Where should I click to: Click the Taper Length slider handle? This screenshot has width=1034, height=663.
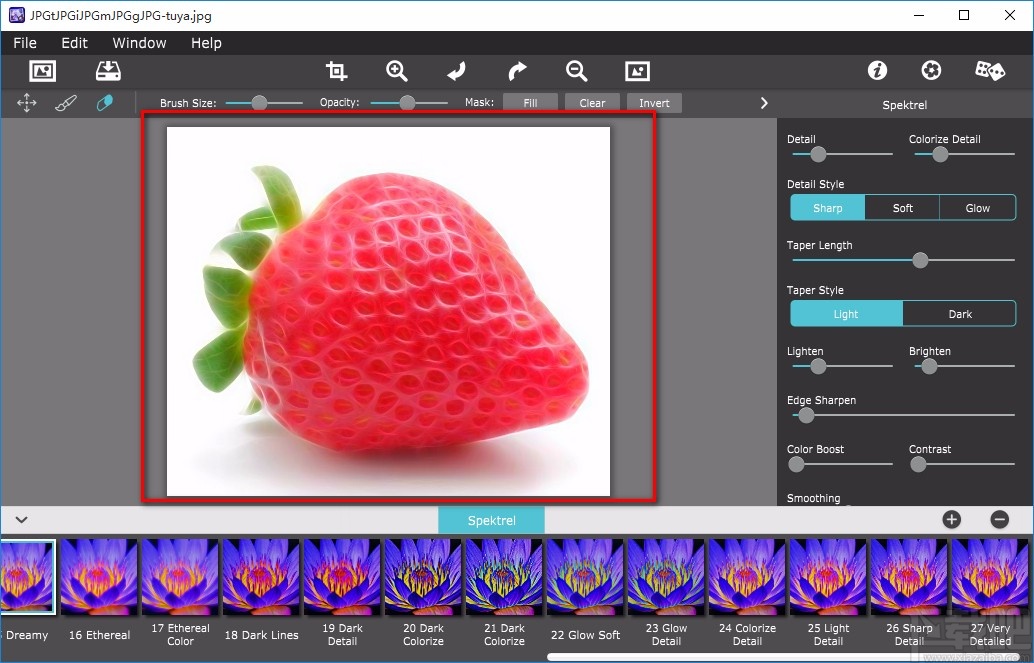point(920,260)
